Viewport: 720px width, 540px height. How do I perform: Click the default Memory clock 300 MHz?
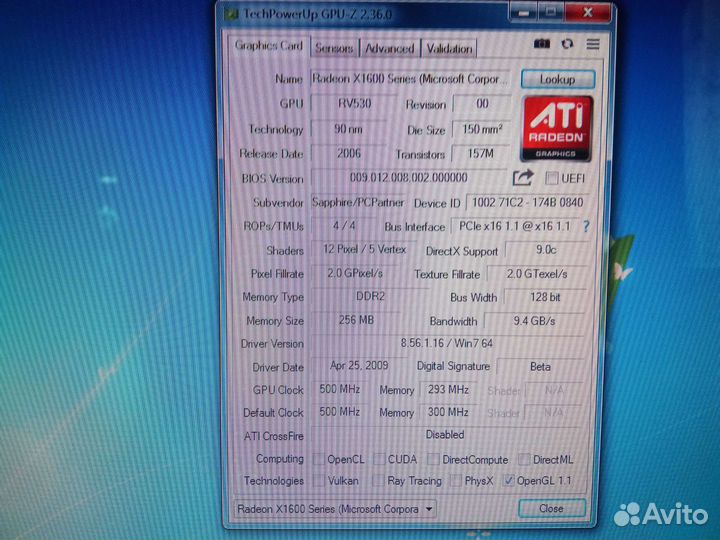(x=448, y=412)
